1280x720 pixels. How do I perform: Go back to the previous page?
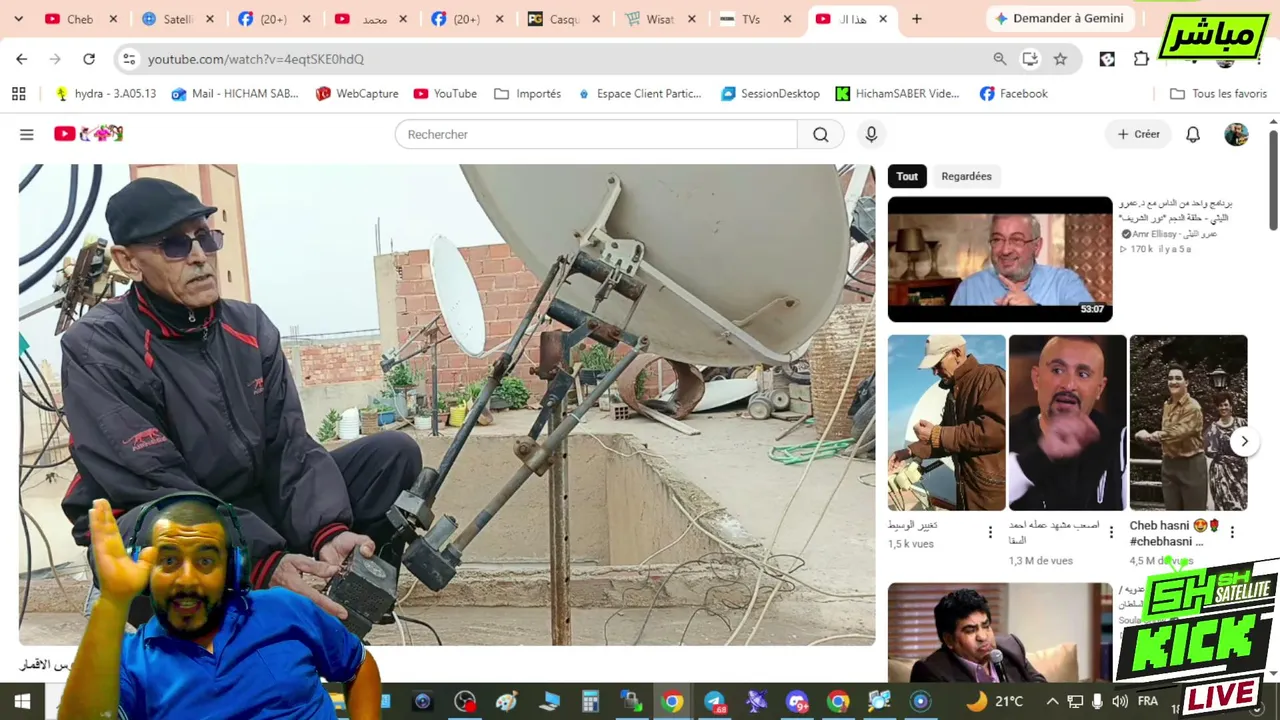click(x=22, y=59)
